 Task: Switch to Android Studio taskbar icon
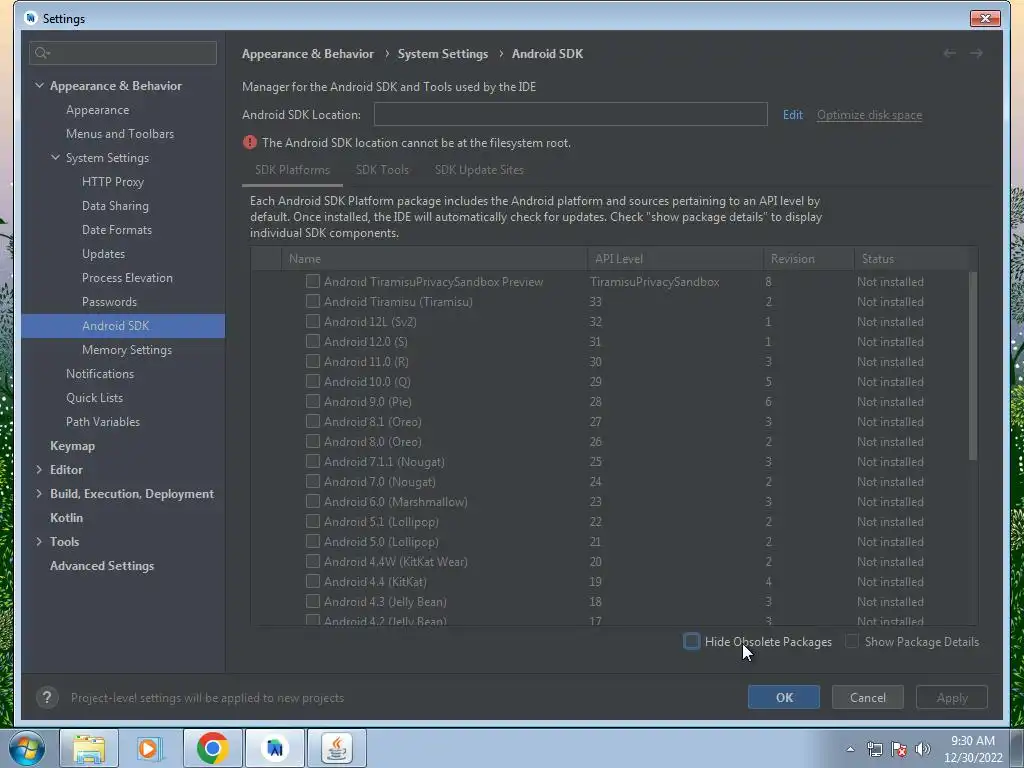click(275, 748)
